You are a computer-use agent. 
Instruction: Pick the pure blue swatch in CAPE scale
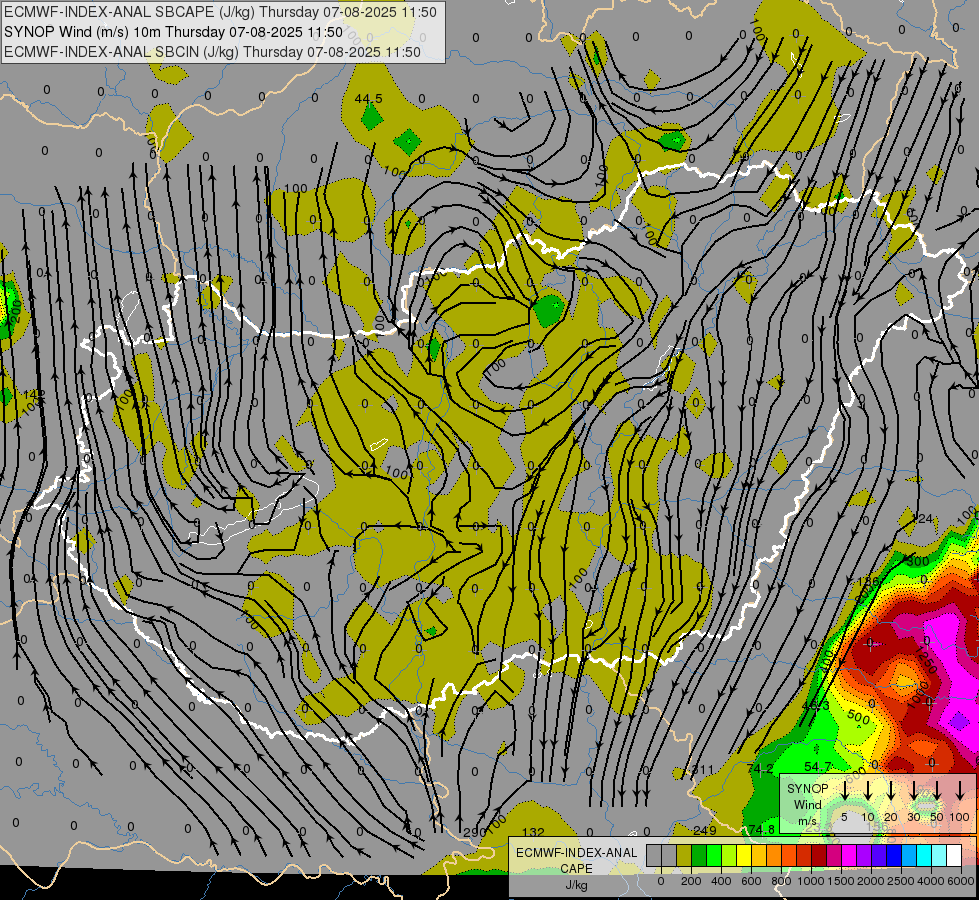click(x=894, y=855)
